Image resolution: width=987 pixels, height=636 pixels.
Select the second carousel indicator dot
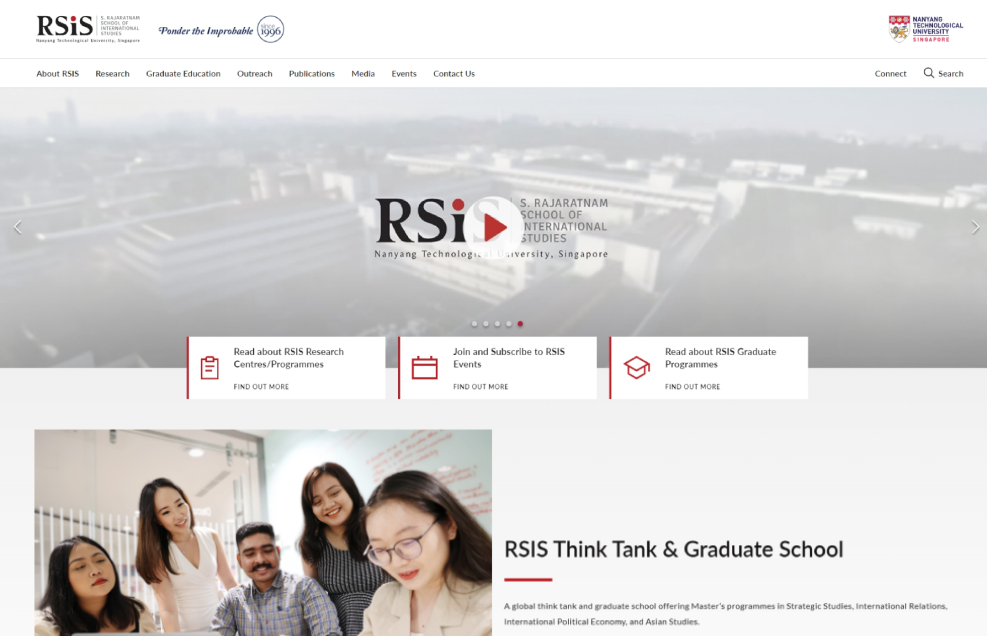(486, 324)
